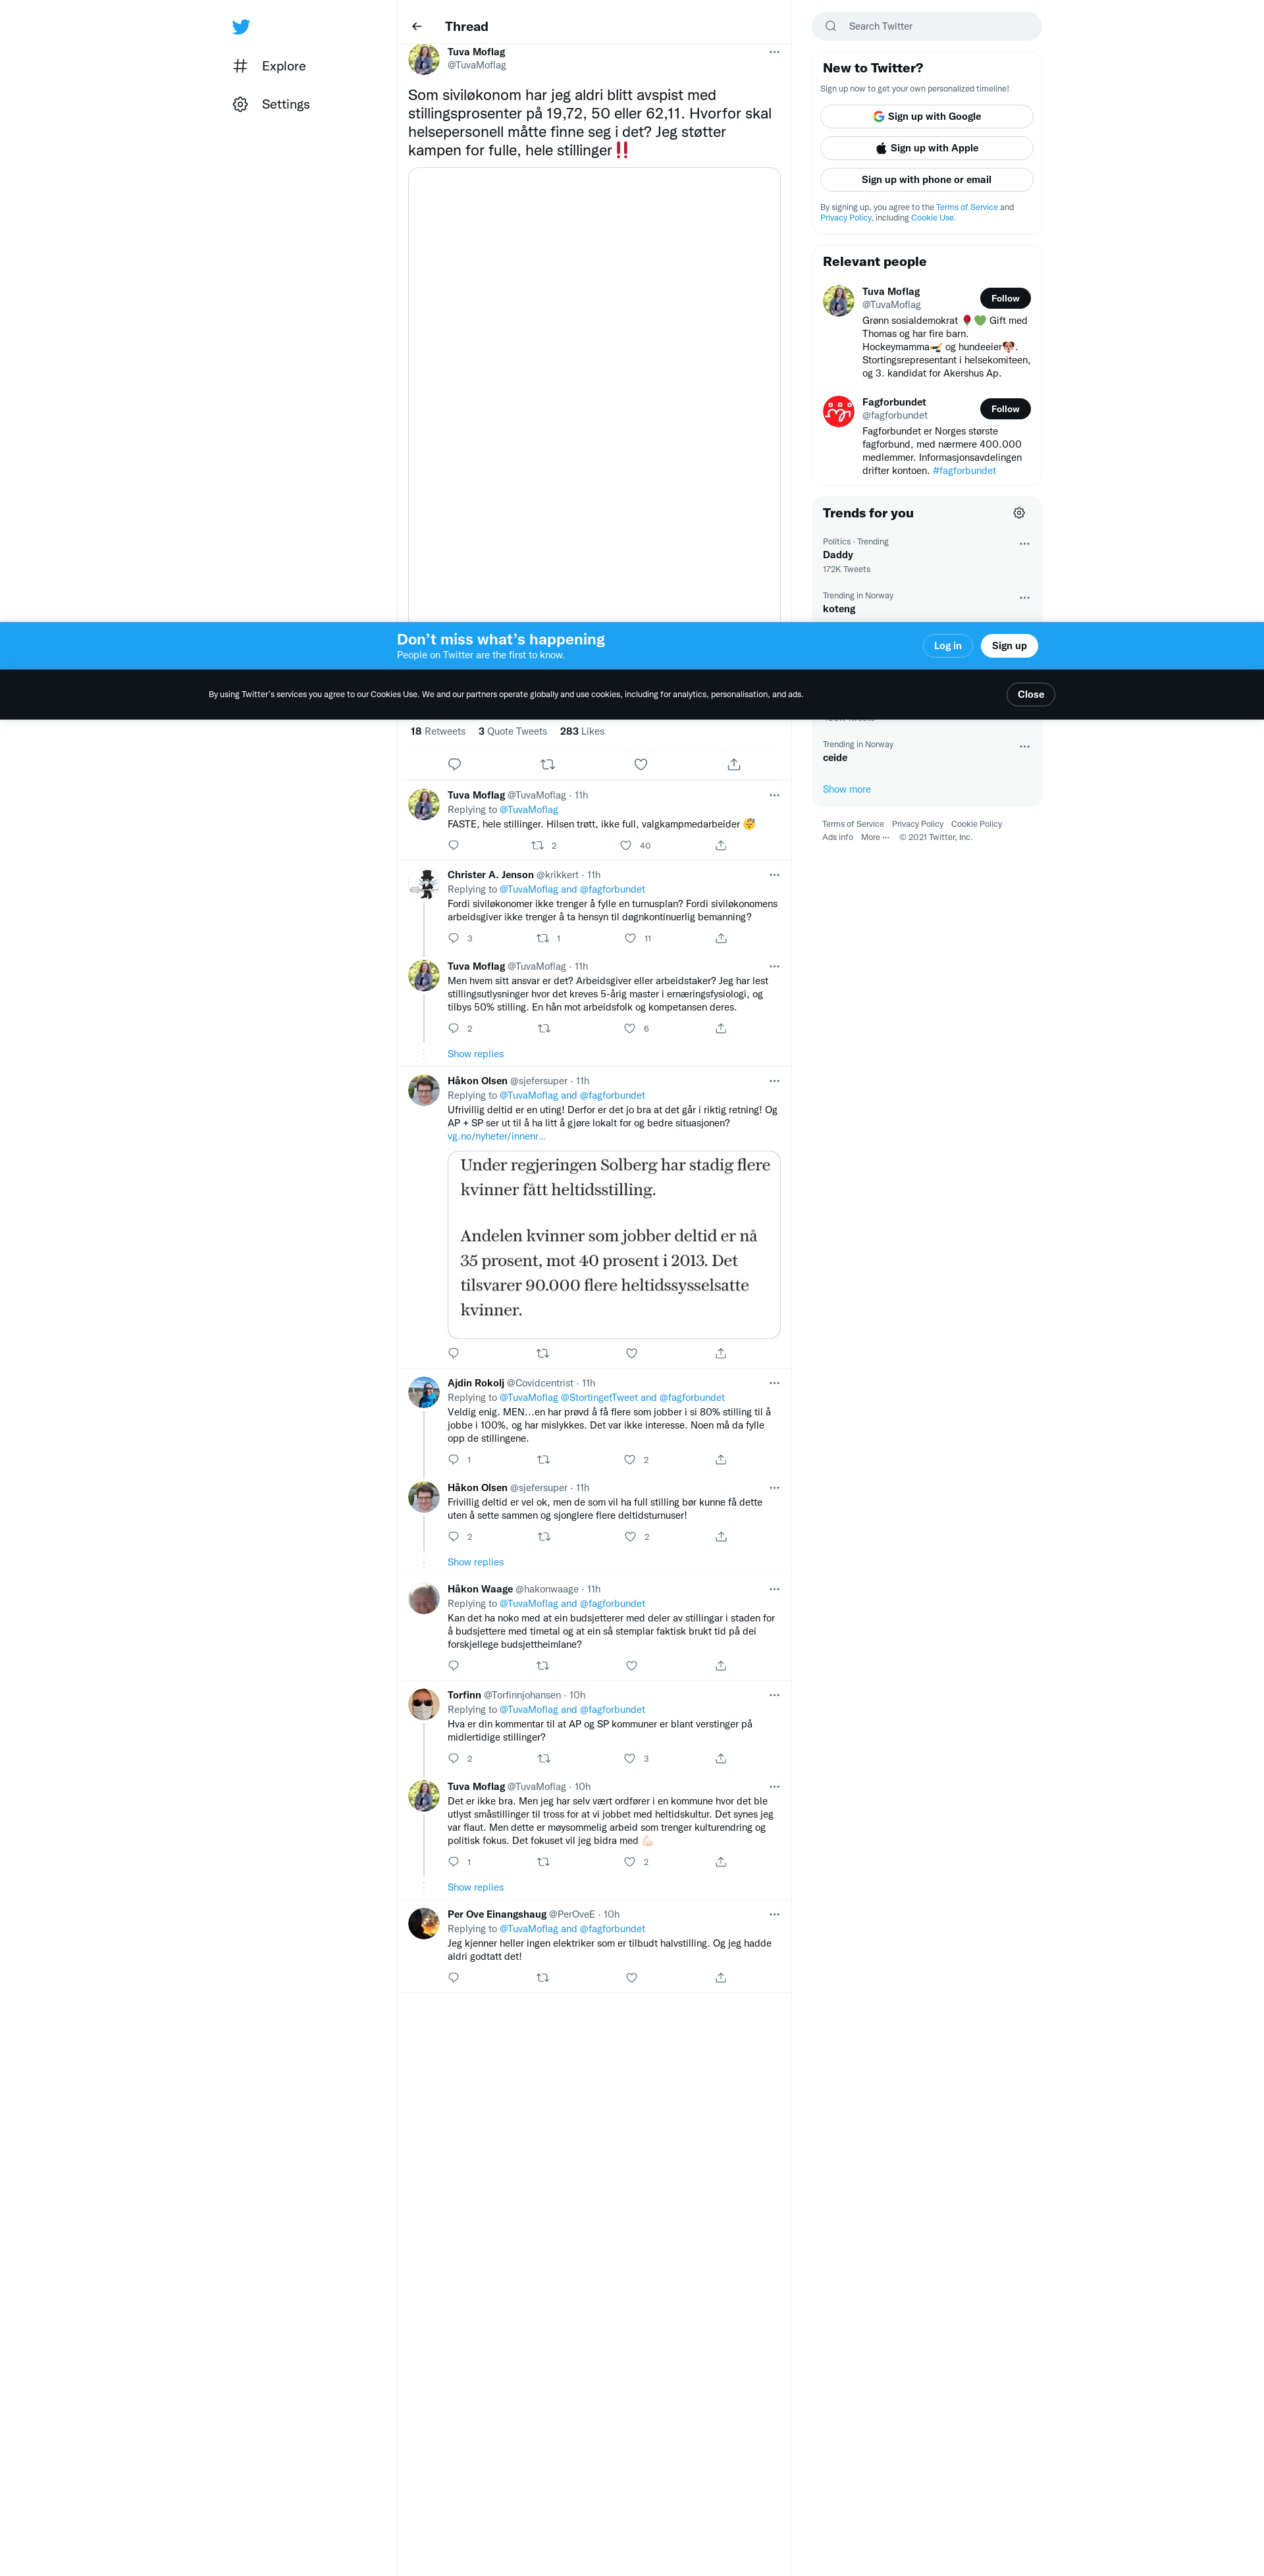Open more options on Torfinn's tweet

(774, 1696)
